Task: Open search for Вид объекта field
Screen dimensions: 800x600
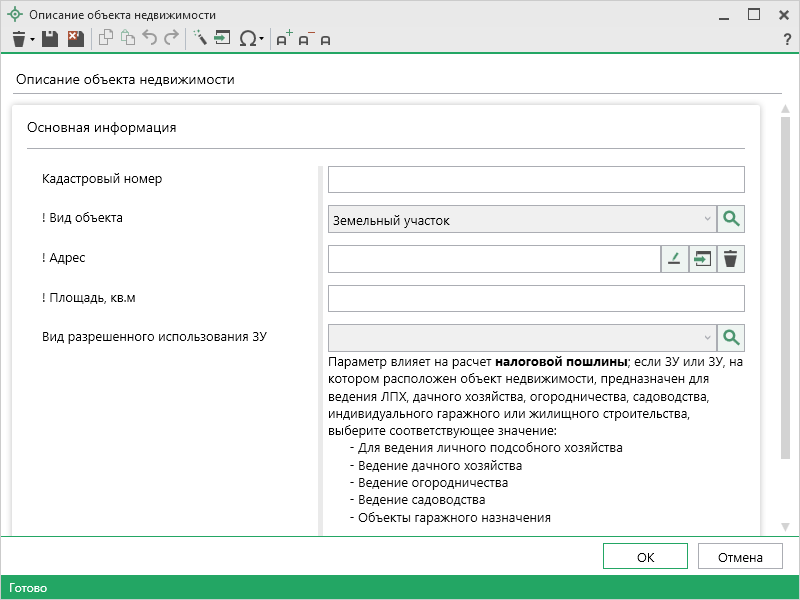Action: (731, 219)
